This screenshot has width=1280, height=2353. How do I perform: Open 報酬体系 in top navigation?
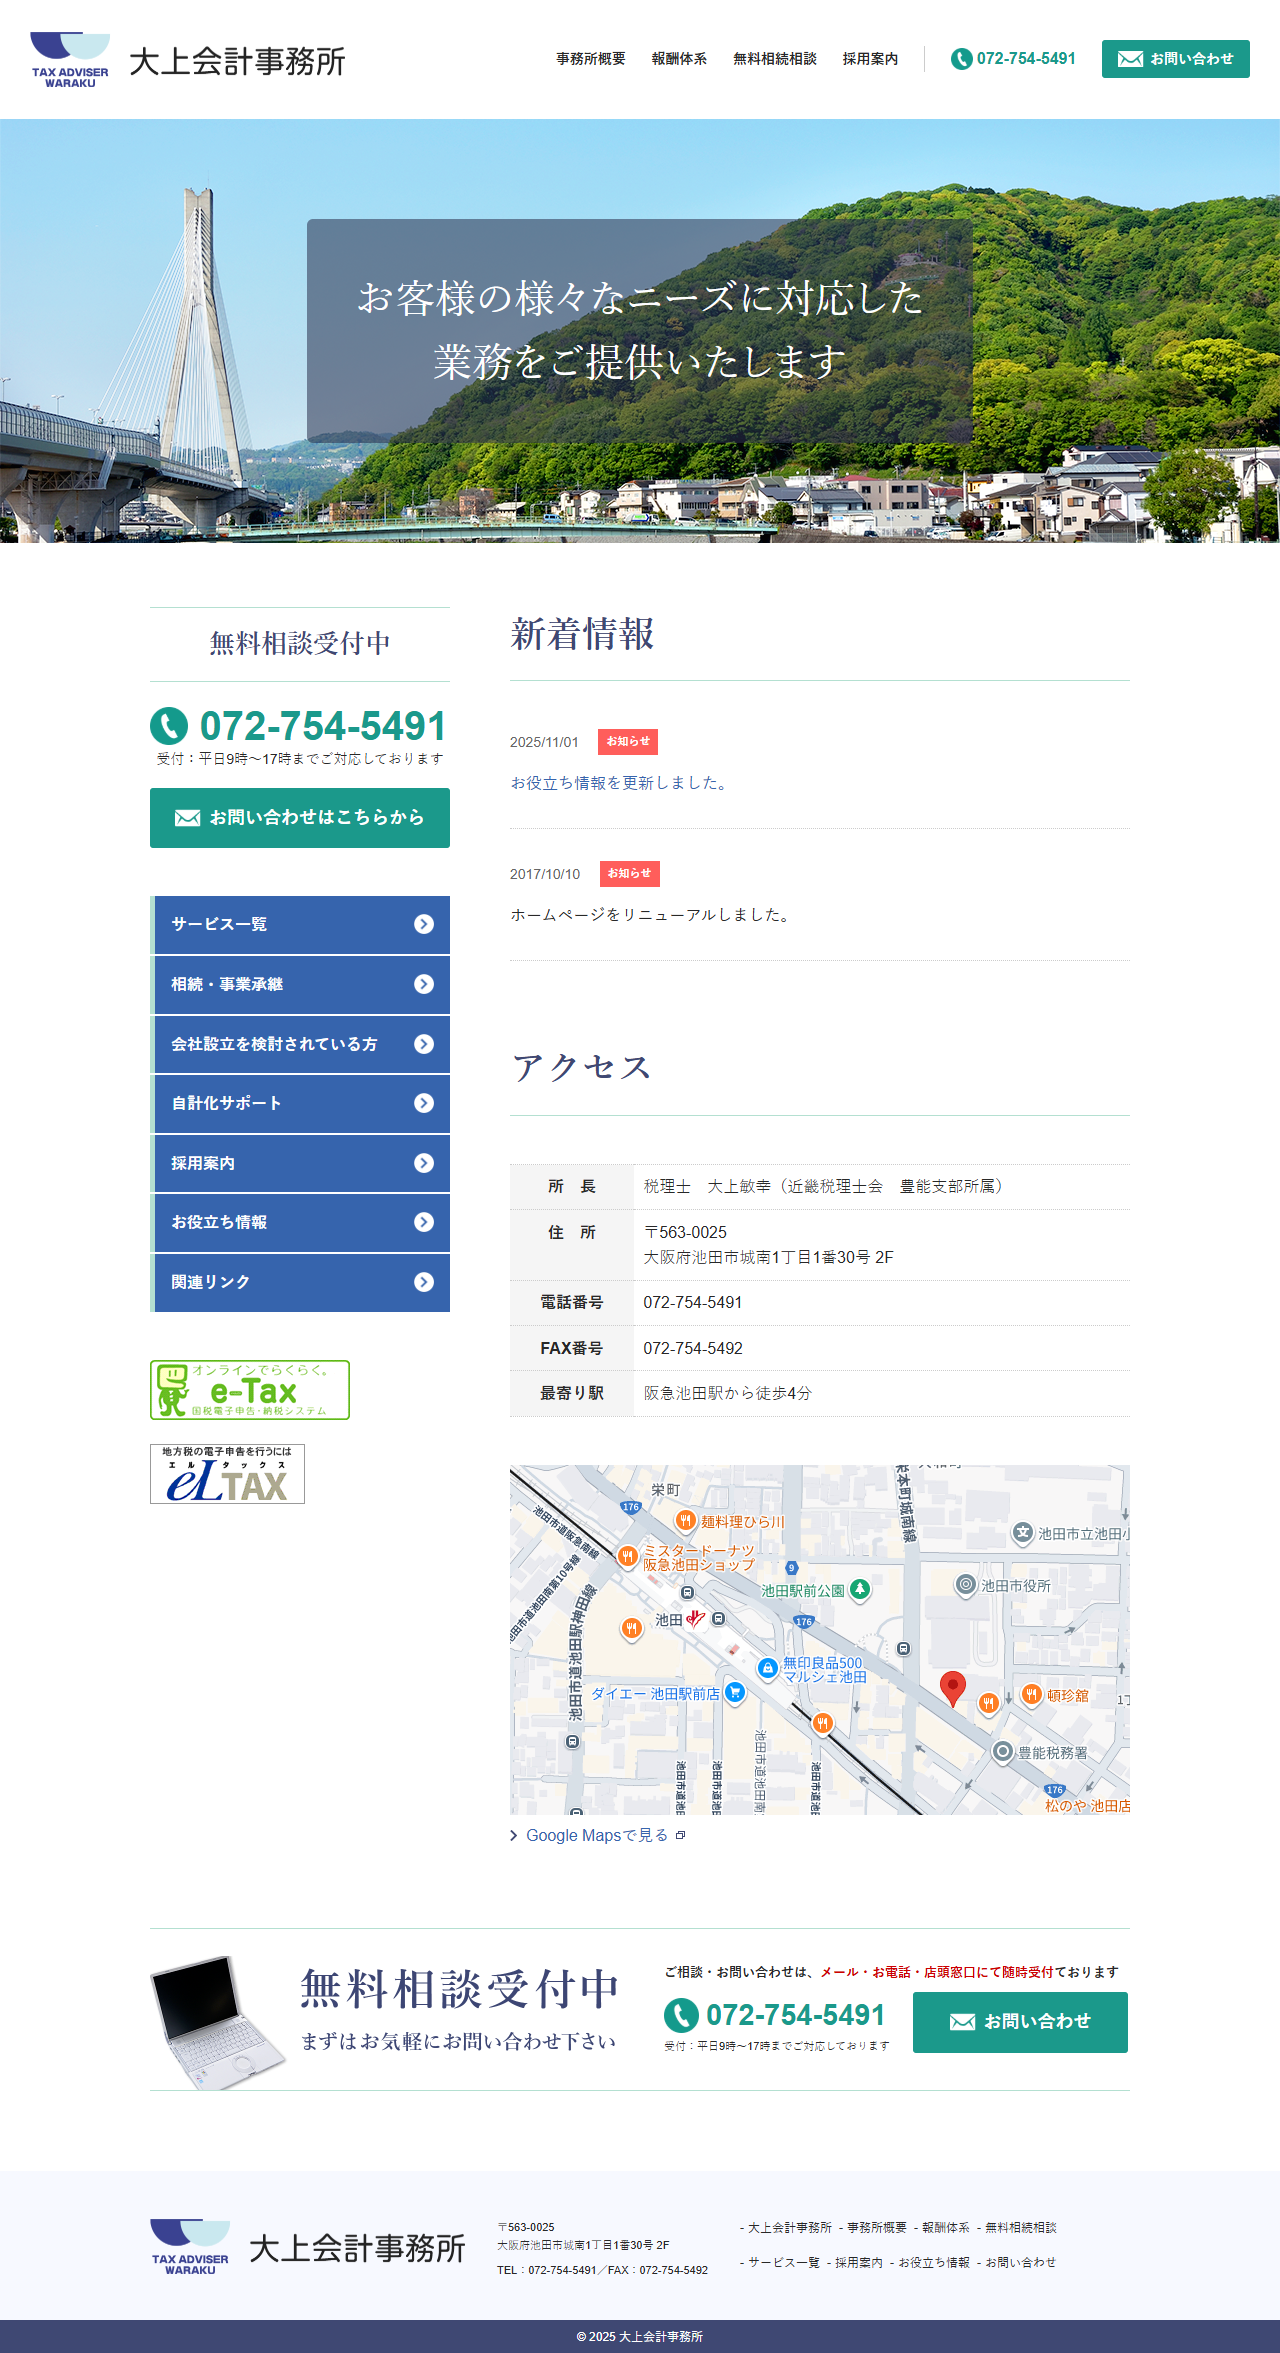(x=679, y=59)
